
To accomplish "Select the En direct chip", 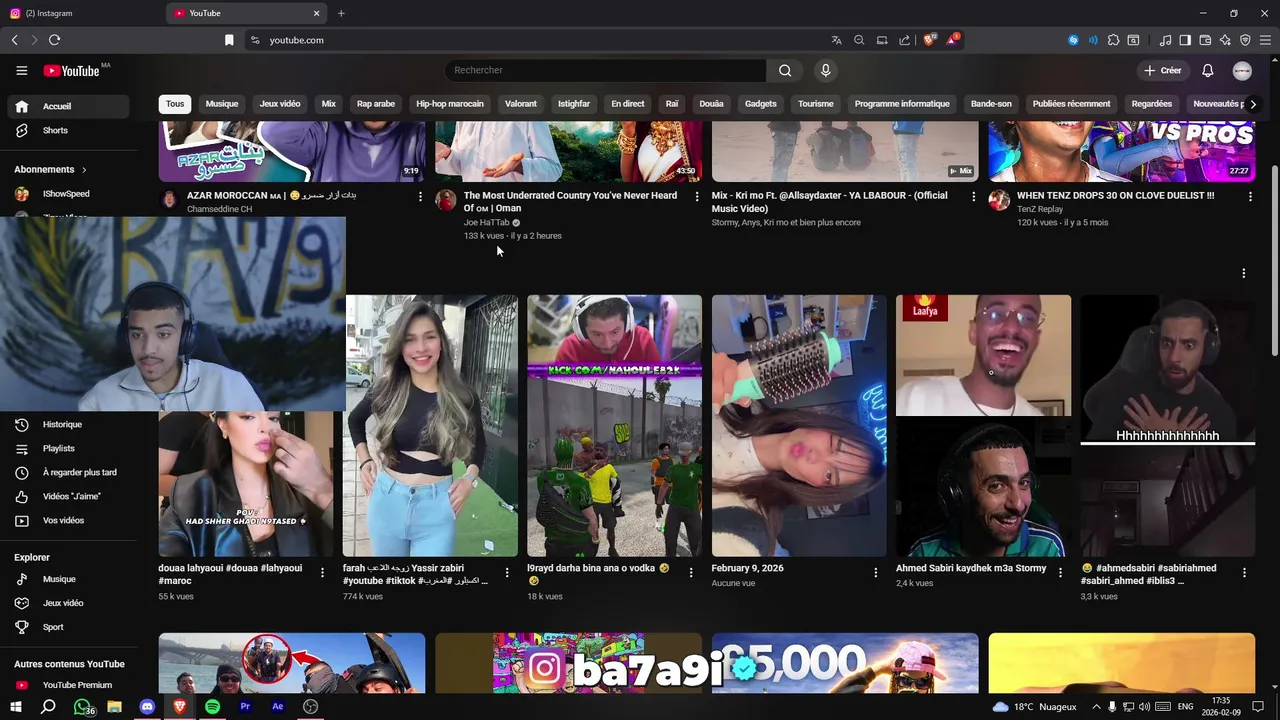I will click(628, 104).
